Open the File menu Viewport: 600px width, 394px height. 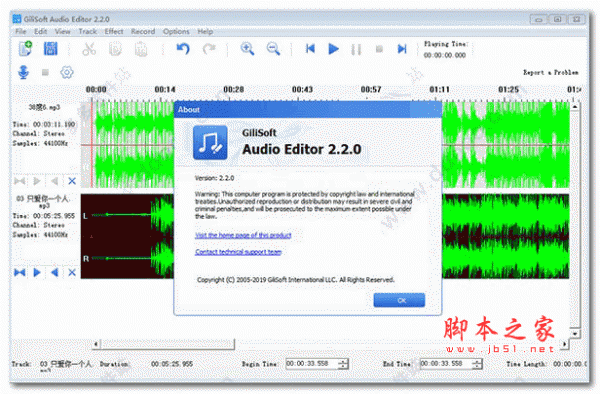point(21,31)
